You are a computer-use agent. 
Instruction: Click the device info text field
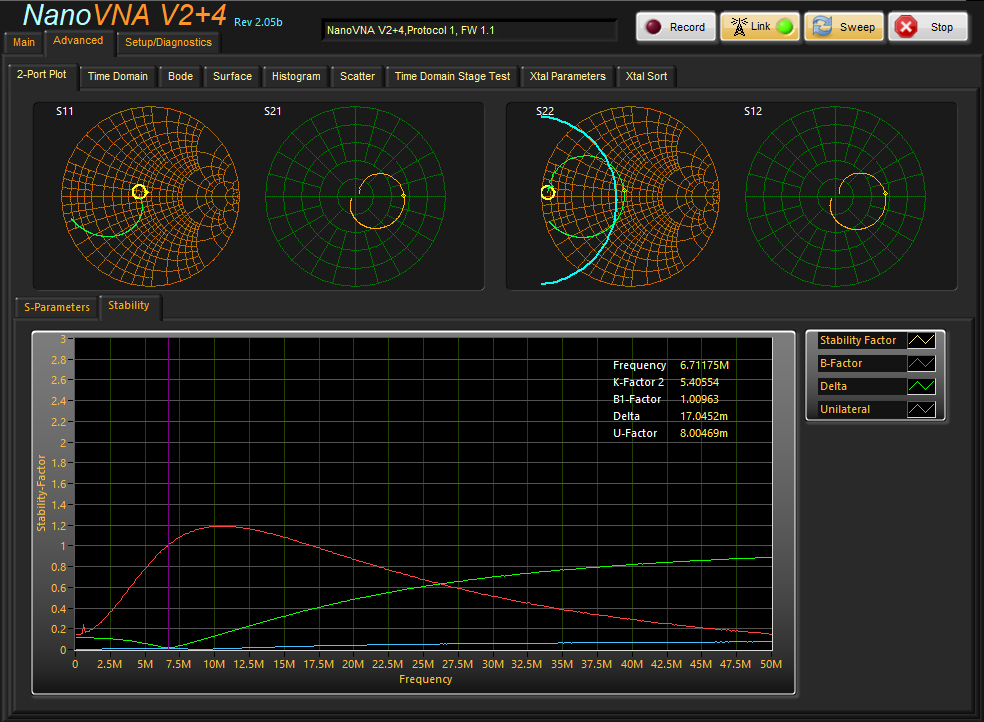[x=469, y=30]
